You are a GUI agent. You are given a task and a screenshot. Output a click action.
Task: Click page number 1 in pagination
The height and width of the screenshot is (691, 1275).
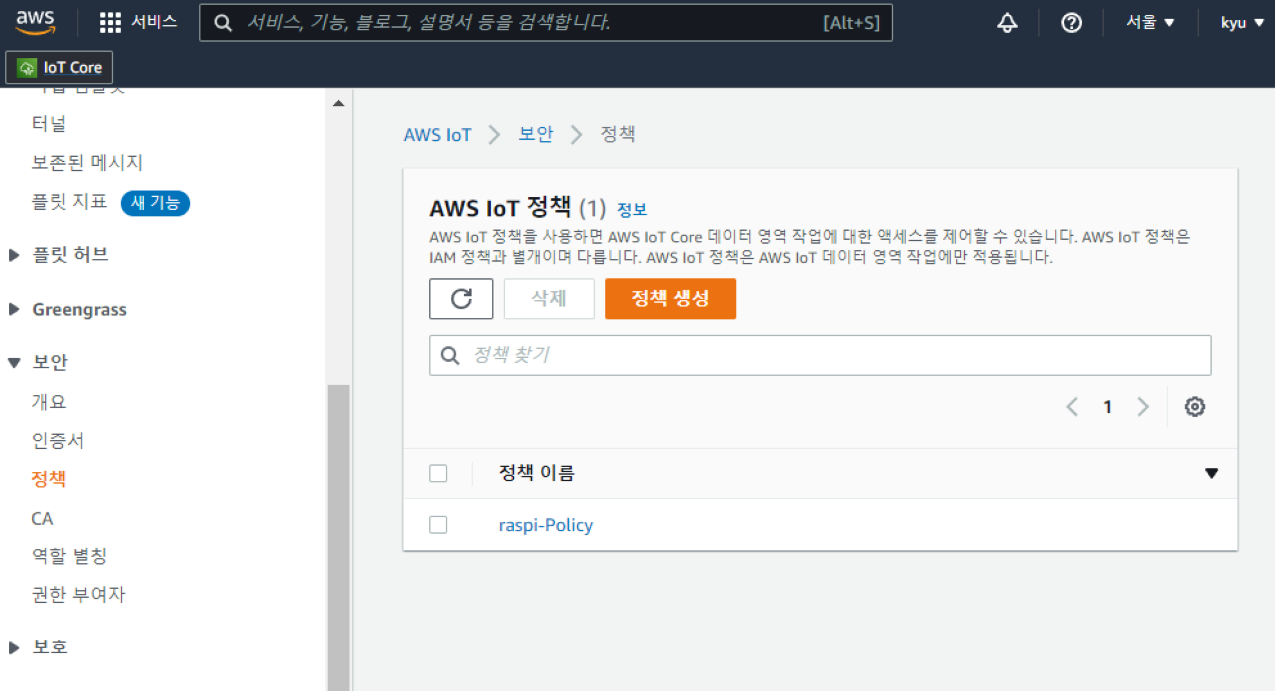tap(1107, 407)
